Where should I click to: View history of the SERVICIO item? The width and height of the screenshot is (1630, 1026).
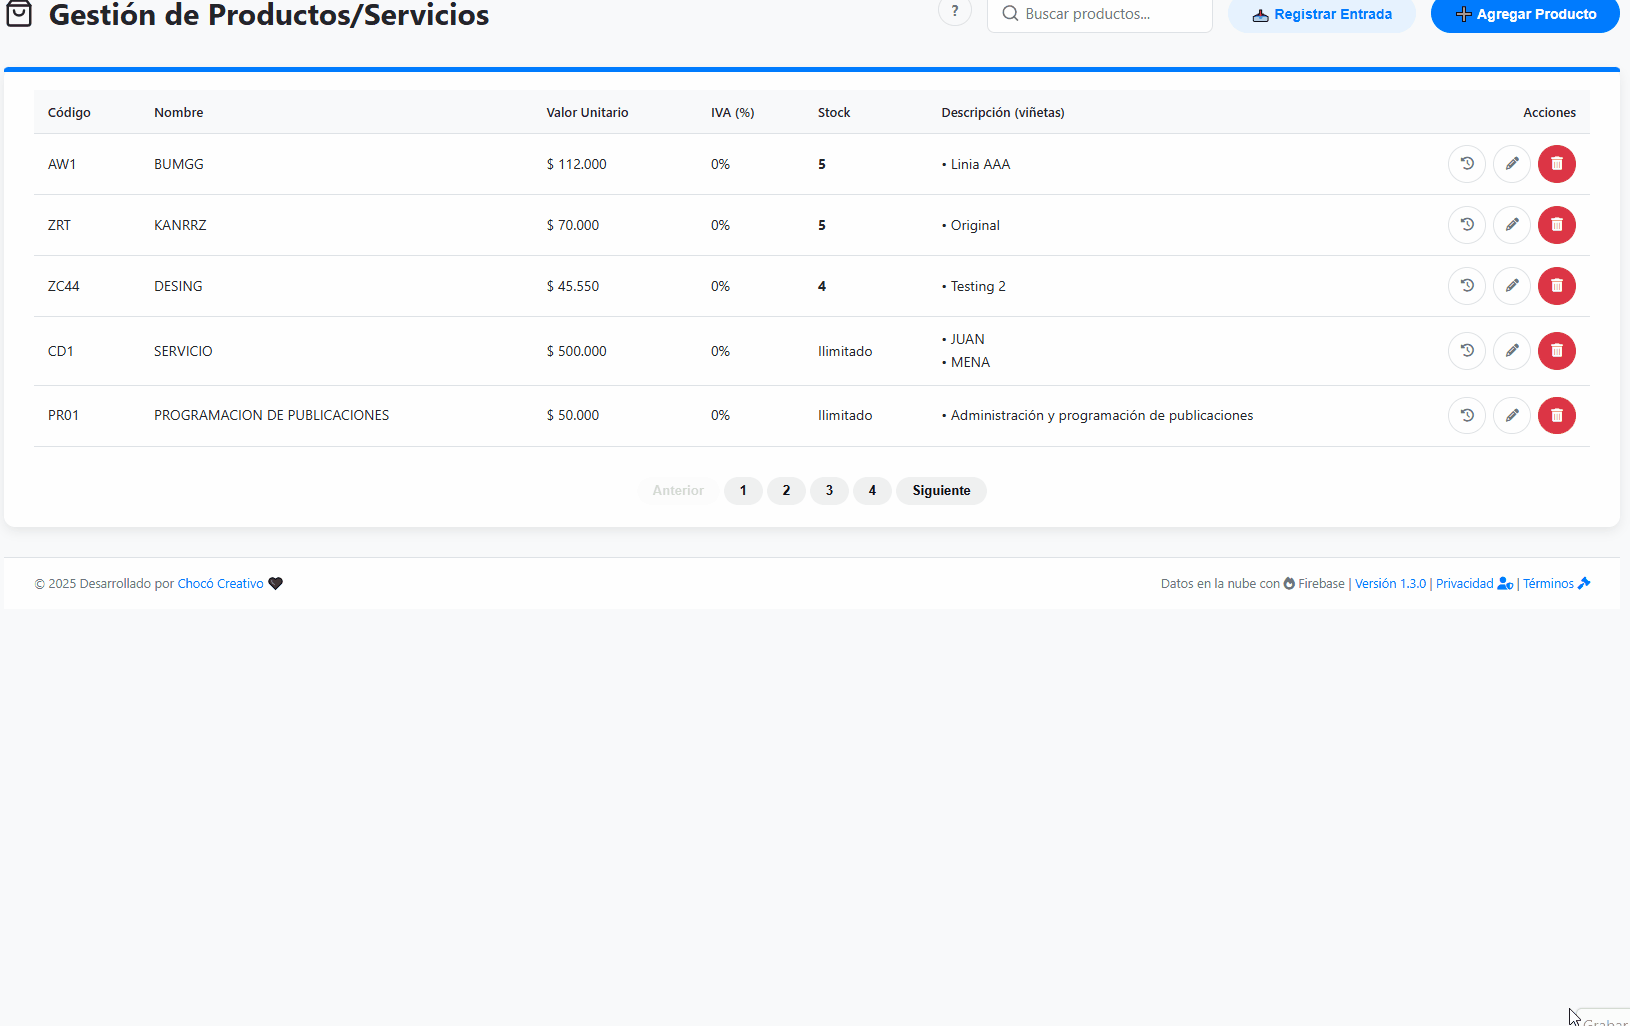1466,351
